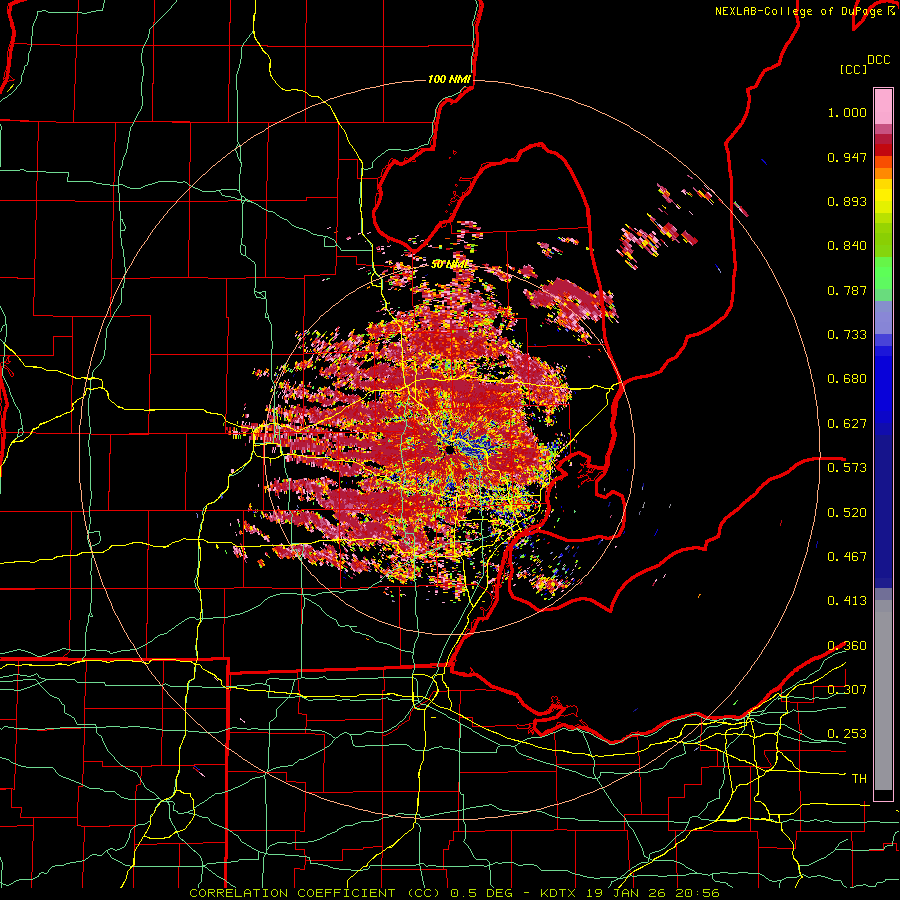Click the KDTX radar site center dot

tap(449, 449)
